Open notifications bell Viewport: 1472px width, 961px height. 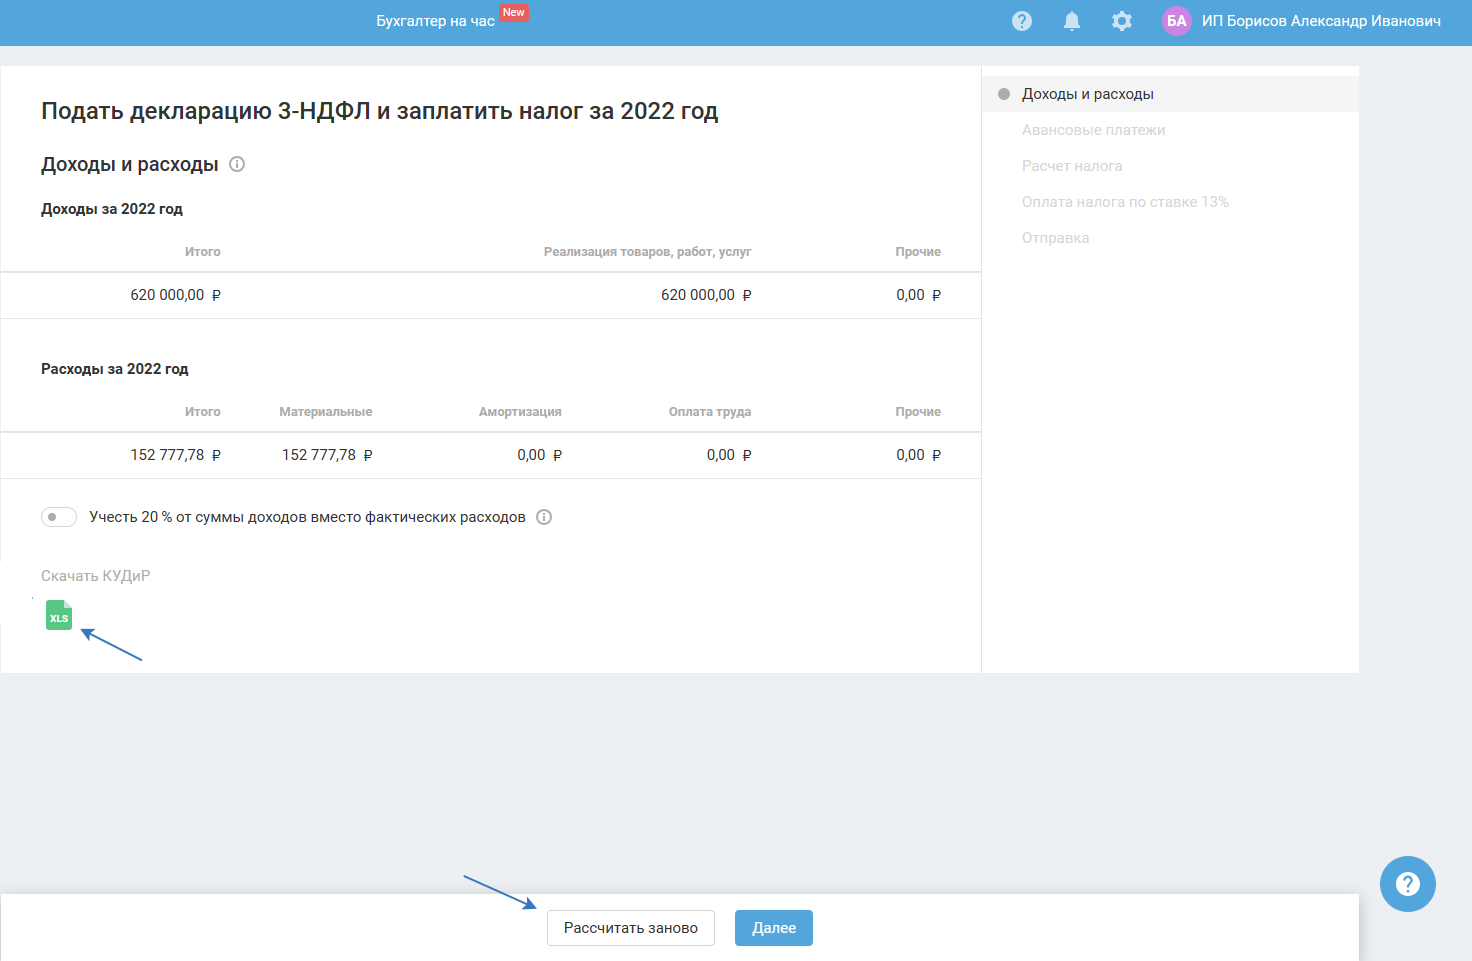pyautogui.click(x=1072, y=21)
